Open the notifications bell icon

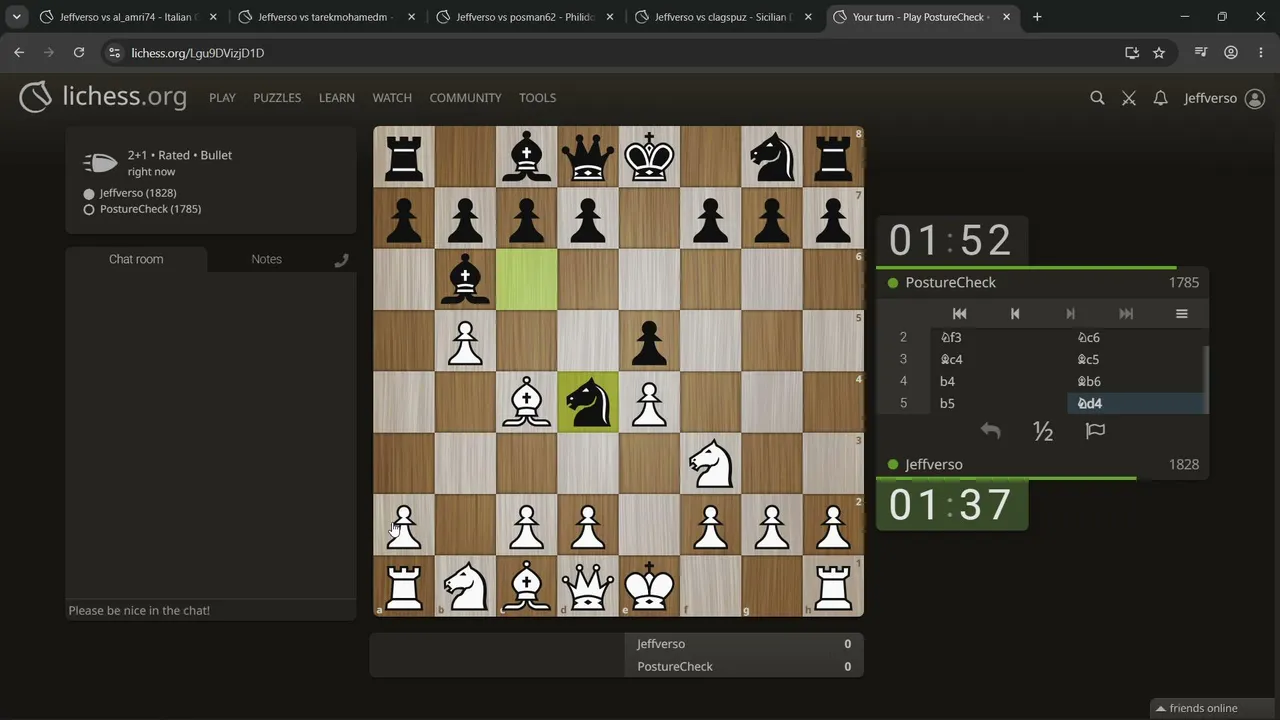click(x=1160, y=98)
